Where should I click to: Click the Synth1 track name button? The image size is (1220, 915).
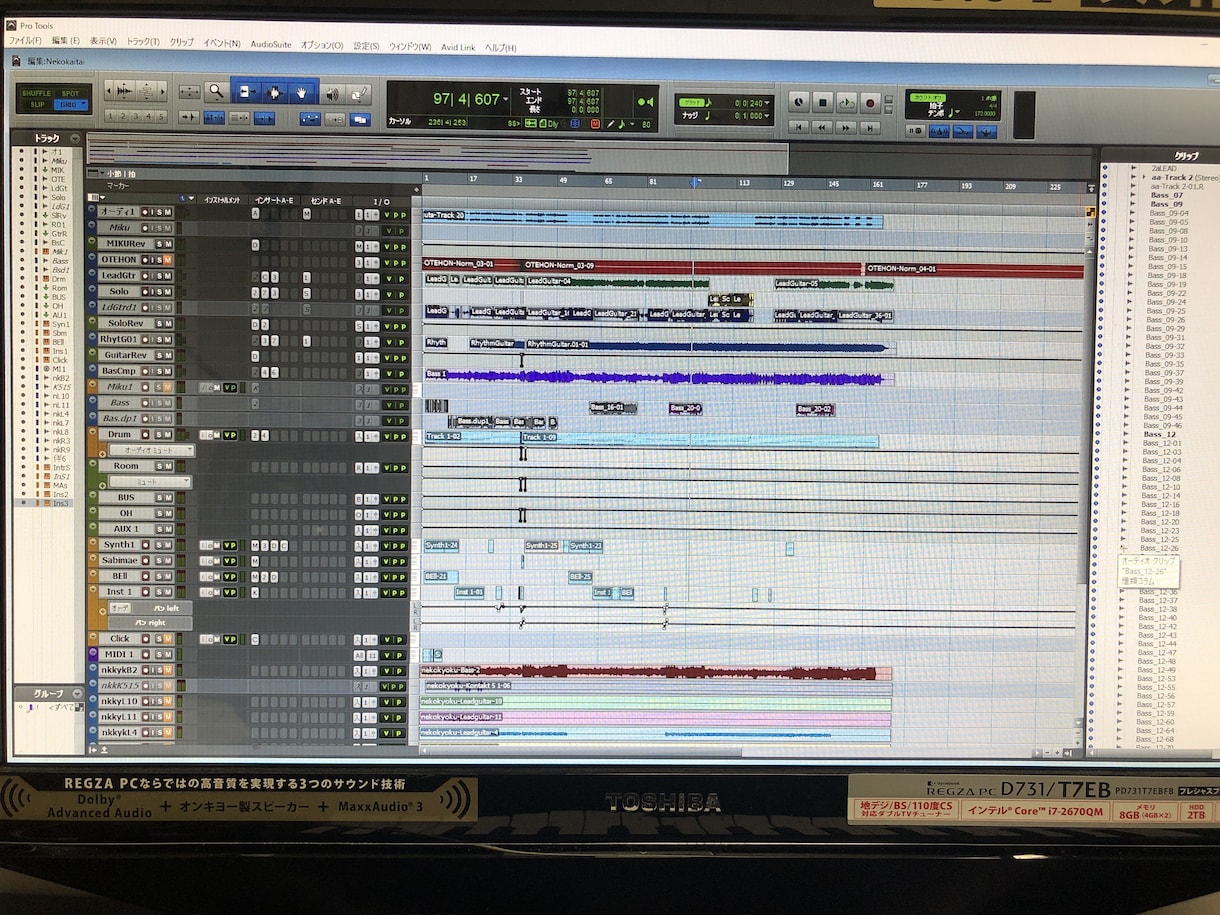tap(119, 545)
